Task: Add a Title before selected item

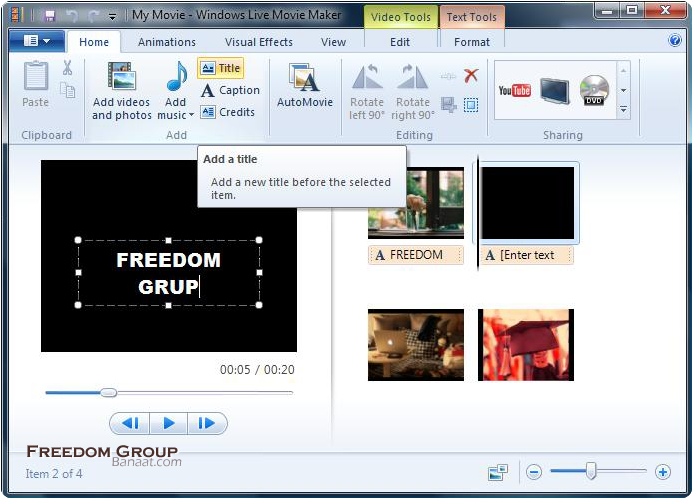Action: tap(221, 68)
